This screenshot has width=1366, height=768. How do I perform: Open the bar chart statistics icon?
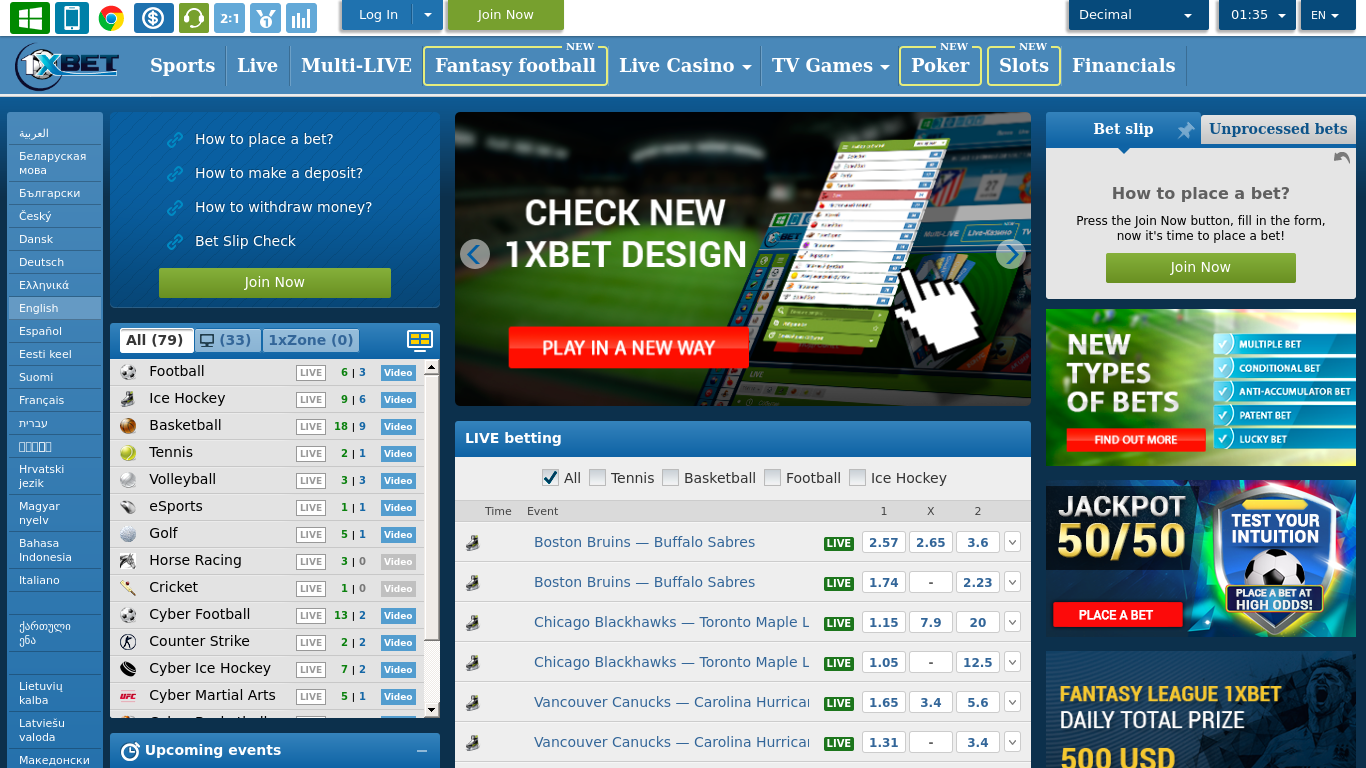[x=300, y=17]
